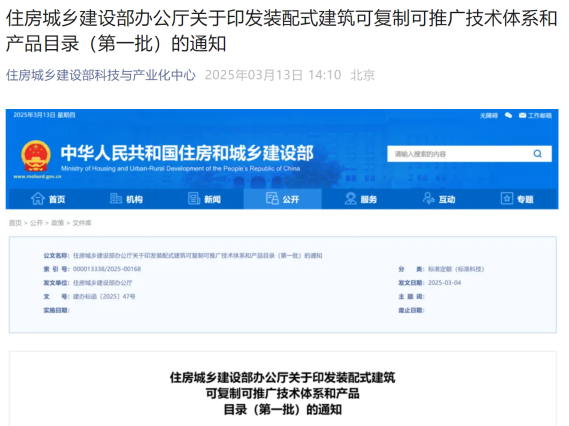Select the 新闻 navigation tab

(204, 199)
